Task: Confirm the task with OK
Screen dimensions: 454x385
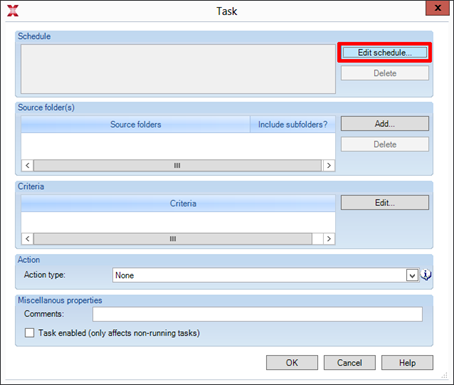Action: click(292, 363)
